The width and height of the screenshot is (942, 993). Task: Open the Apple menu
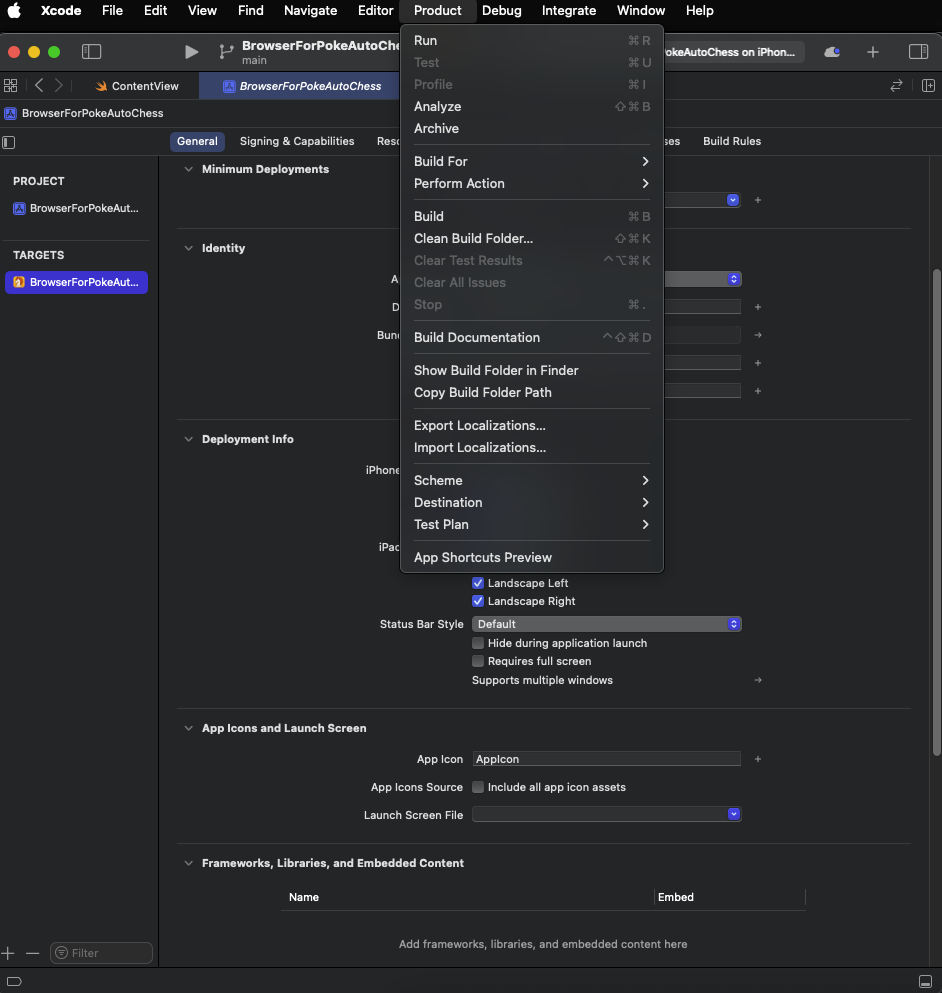point(15,11)
